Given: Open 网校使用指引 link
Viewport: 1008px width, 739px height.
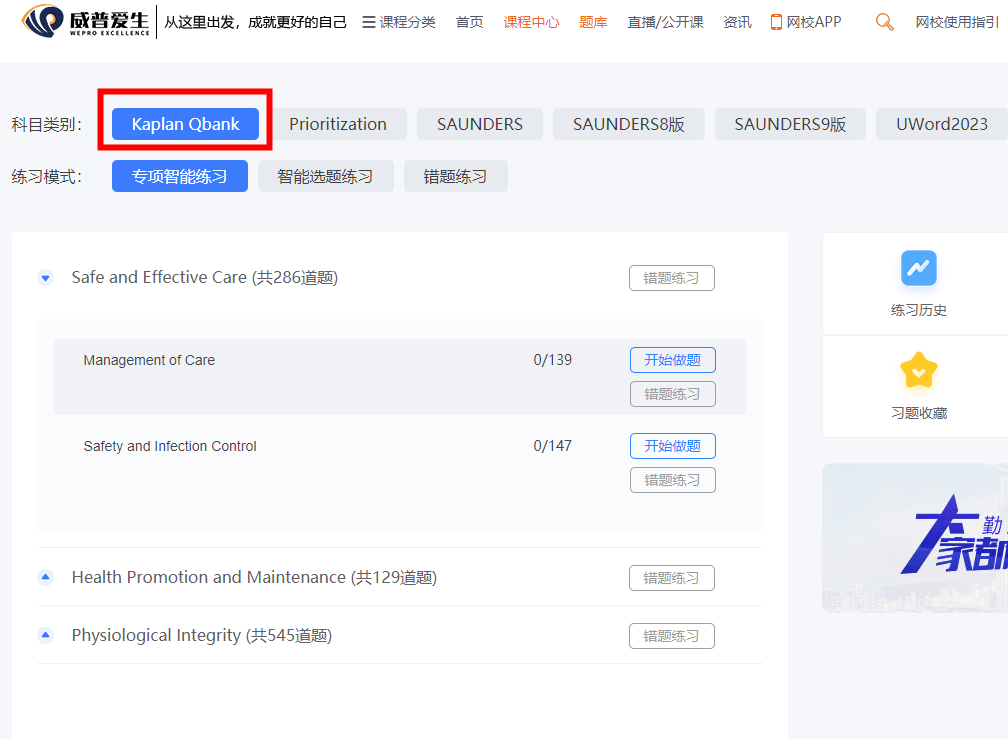Looking at the screenshot, I should [x=957, y=22].
